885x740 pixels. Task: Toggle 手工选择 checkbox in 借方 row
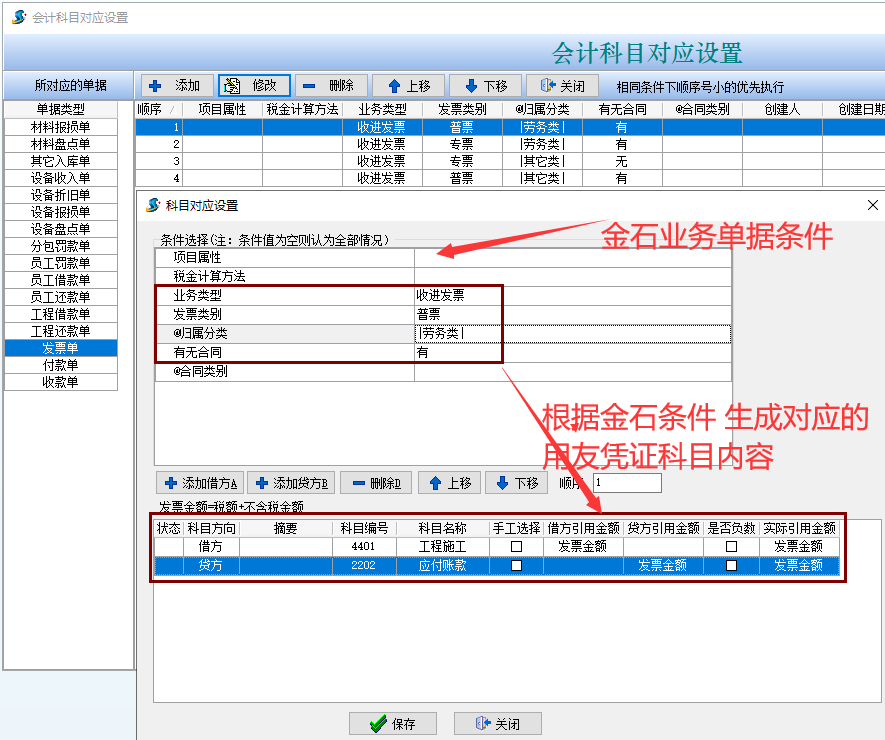pos(516,547)
